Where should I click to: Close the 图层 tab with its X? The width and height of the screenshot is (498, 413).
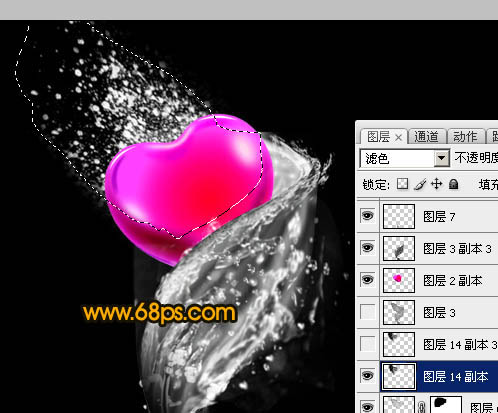(x=398, y=137)
